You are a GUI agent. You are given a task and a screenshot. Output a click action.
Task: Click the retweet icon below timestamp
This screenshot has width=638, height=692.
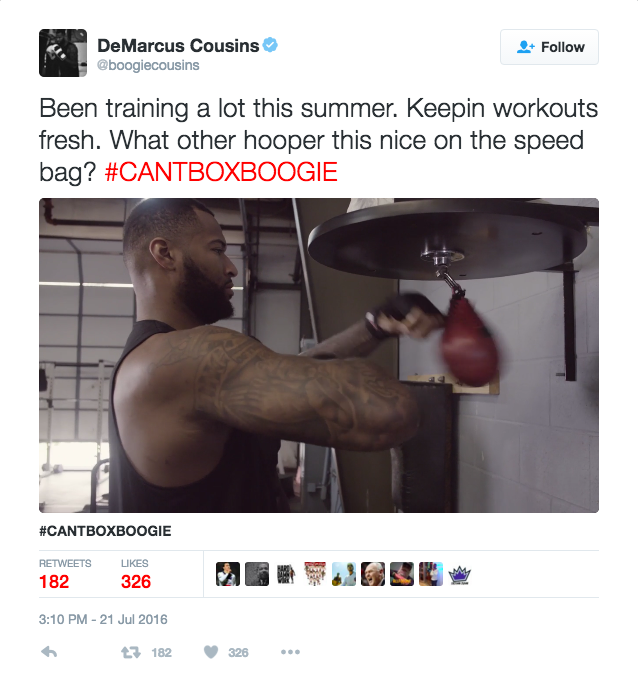click(131, 652)
